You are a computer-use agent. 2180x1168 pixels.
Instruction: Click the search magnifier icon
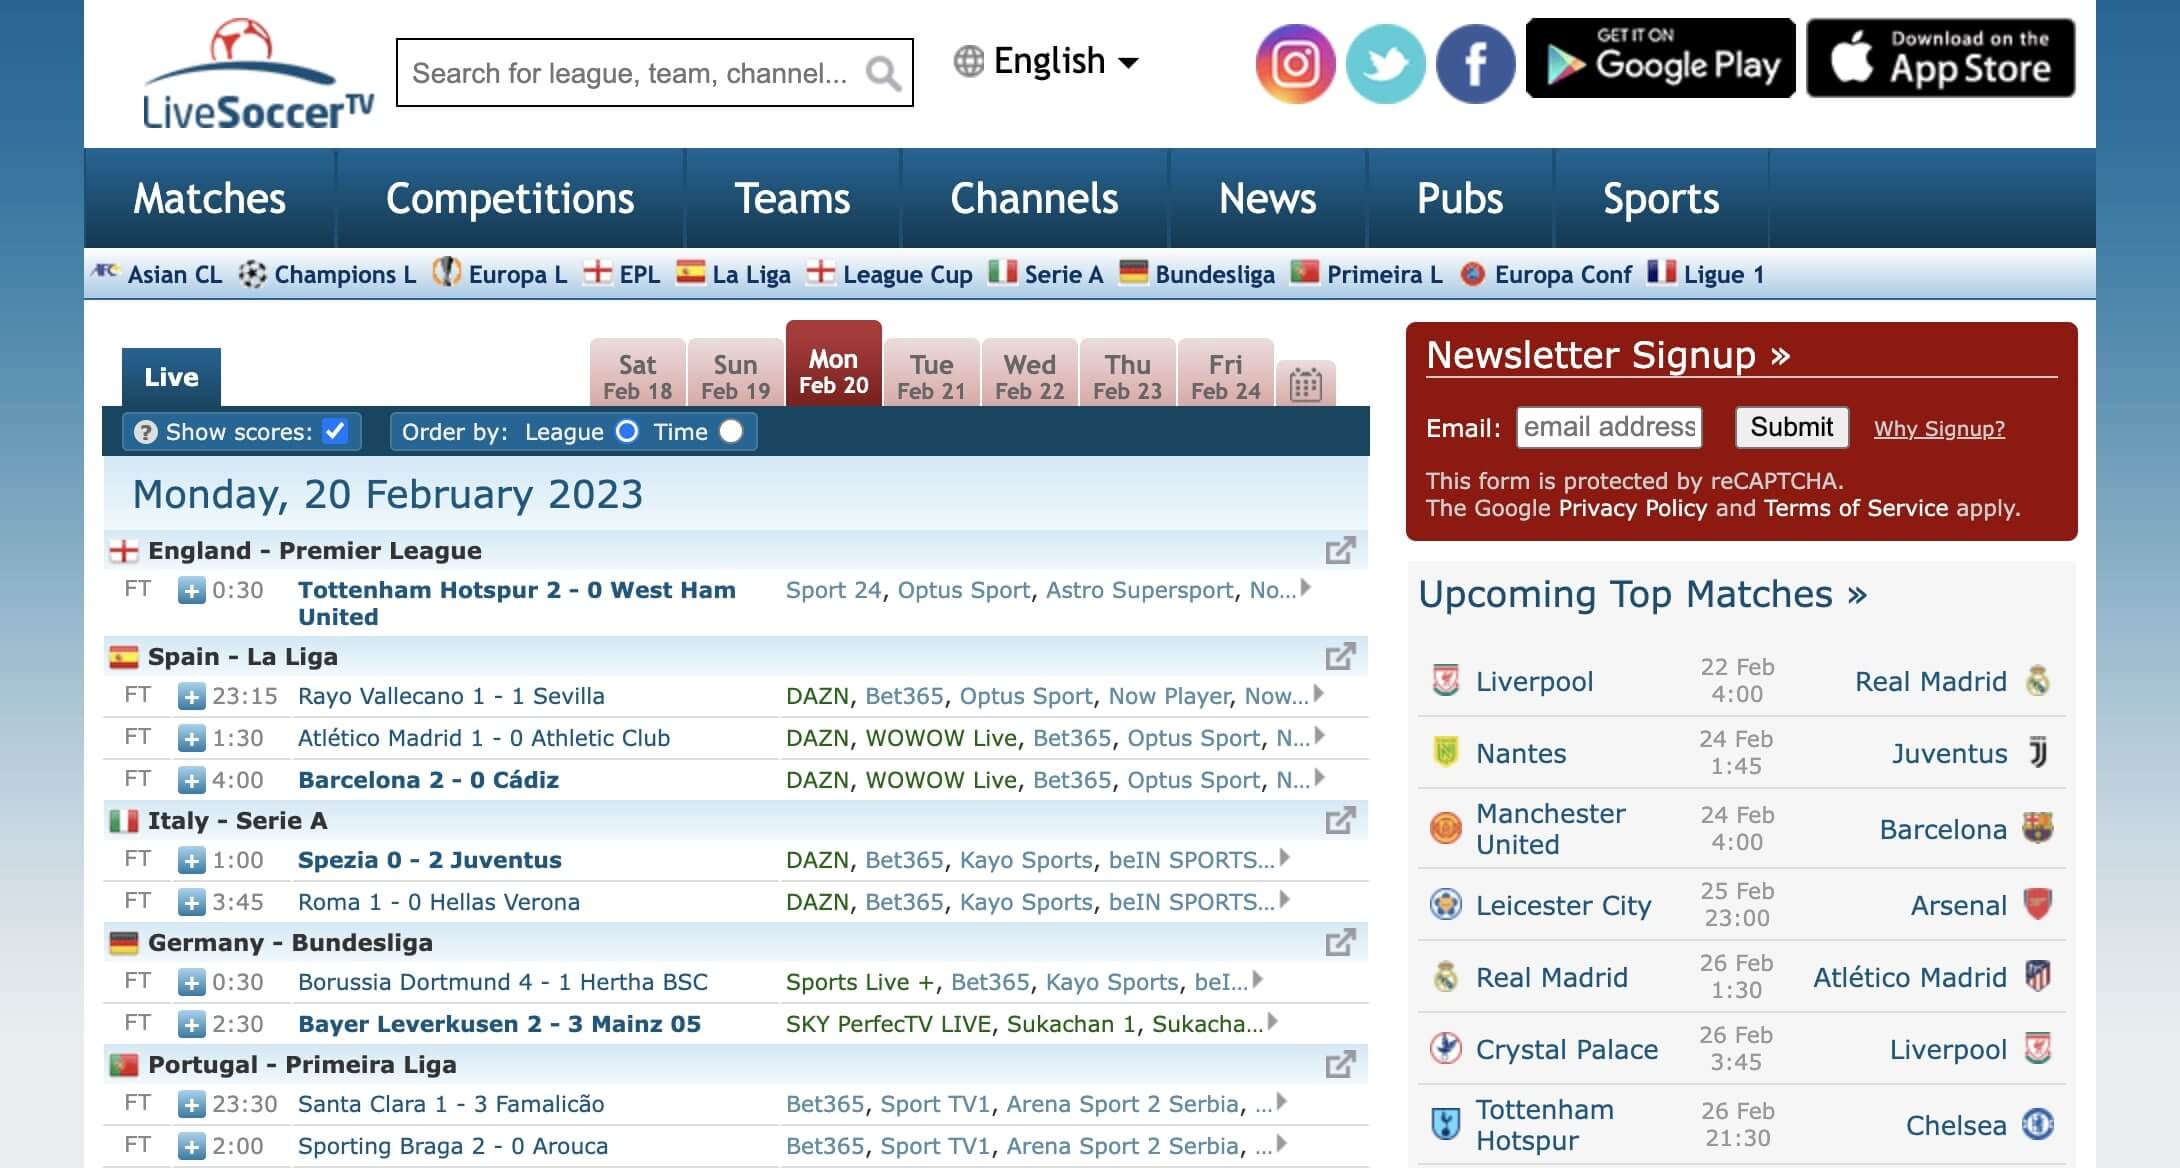pyautogui.click(x=882, y=73)
